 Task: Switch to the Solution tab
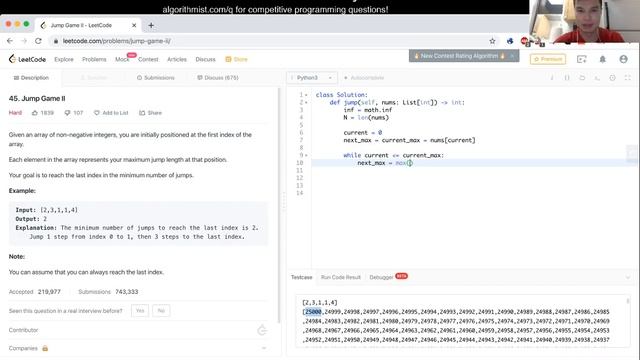tap(94, 78)
